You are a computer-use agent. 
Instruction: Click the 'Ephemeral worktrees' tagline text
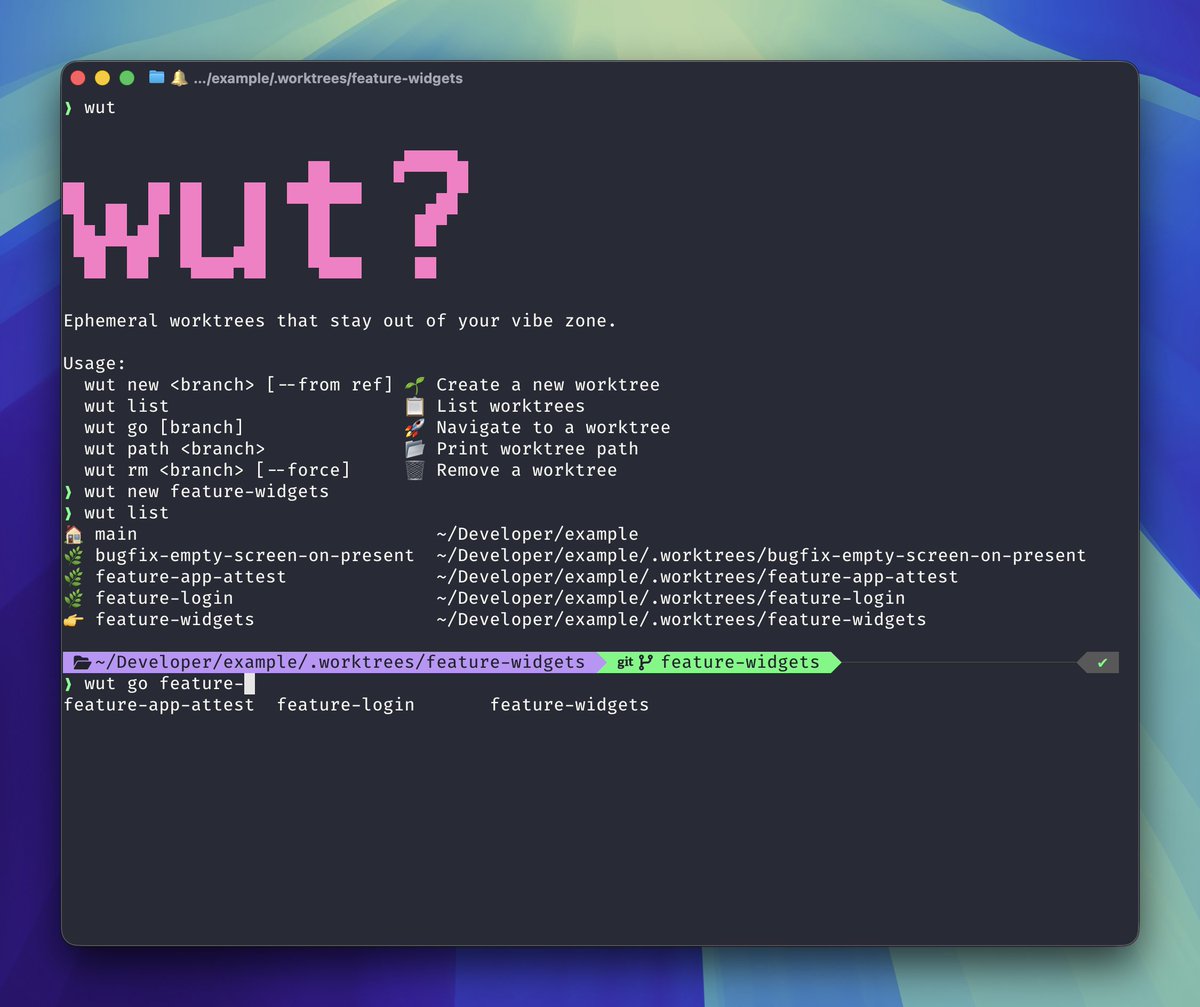[x=340, y=321]
